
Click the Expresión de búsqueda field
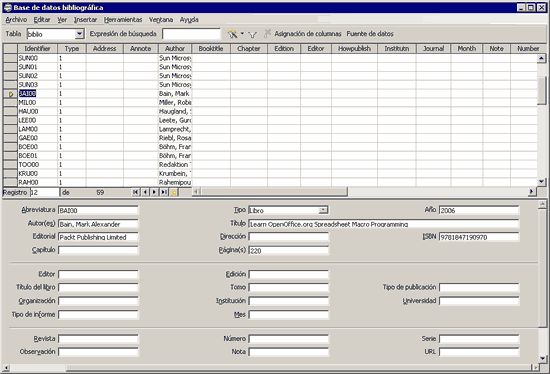[x=191, y=34]
